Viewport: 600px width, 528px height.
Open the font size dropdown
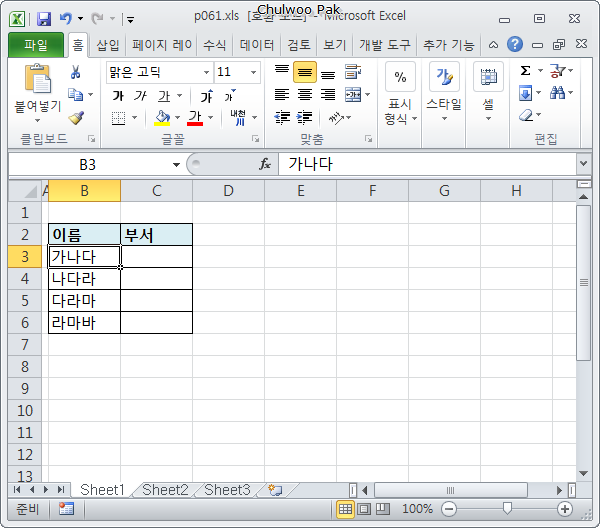pyautogui.click(x=253, y=72)
